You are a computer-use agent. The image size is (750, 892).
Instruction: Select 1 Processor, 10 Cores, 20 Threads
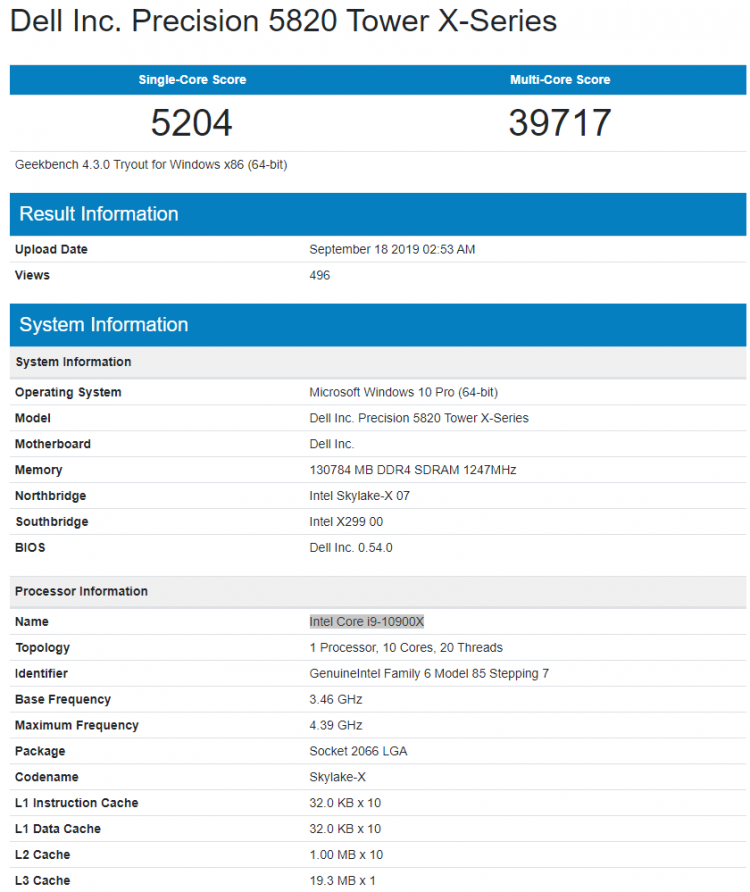coord(406,647)
